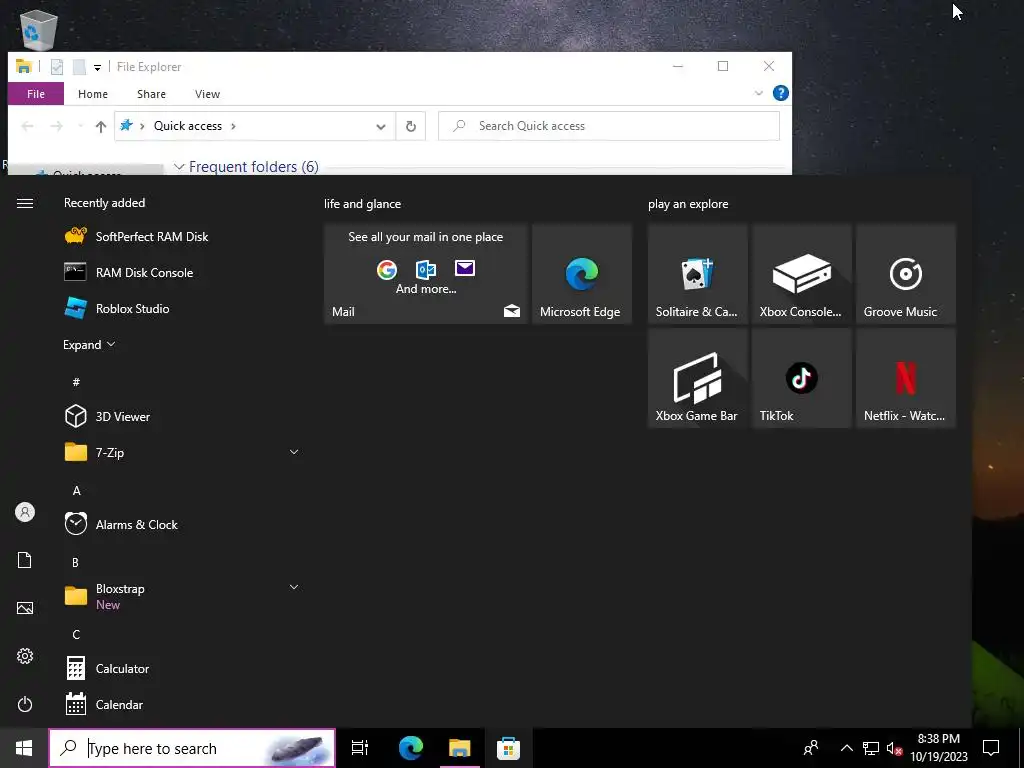Click the refresh button in File Explorer

tap(411, 126)
